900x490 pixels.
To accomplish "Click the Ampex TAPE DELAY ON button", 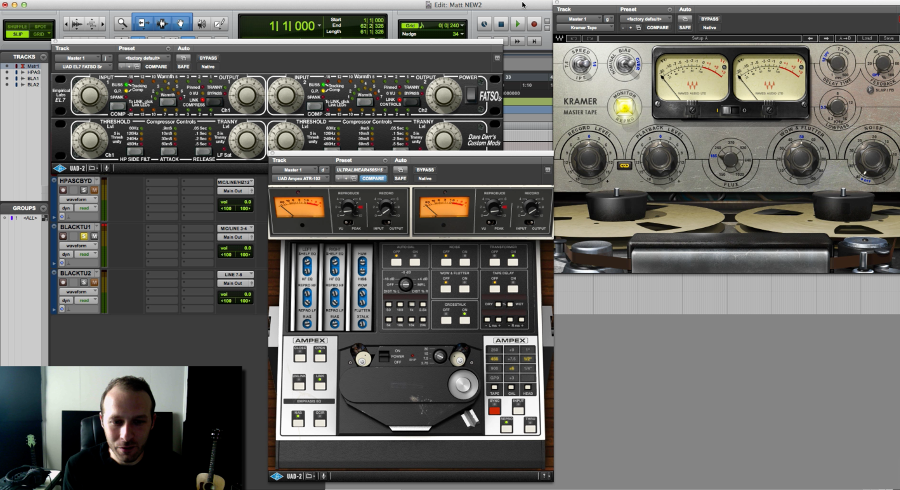I will 513,289.
